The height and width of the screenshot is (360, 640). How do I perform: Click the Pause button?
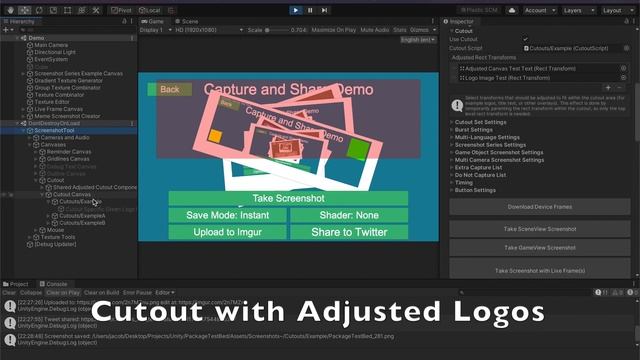(x=310, y=10)
